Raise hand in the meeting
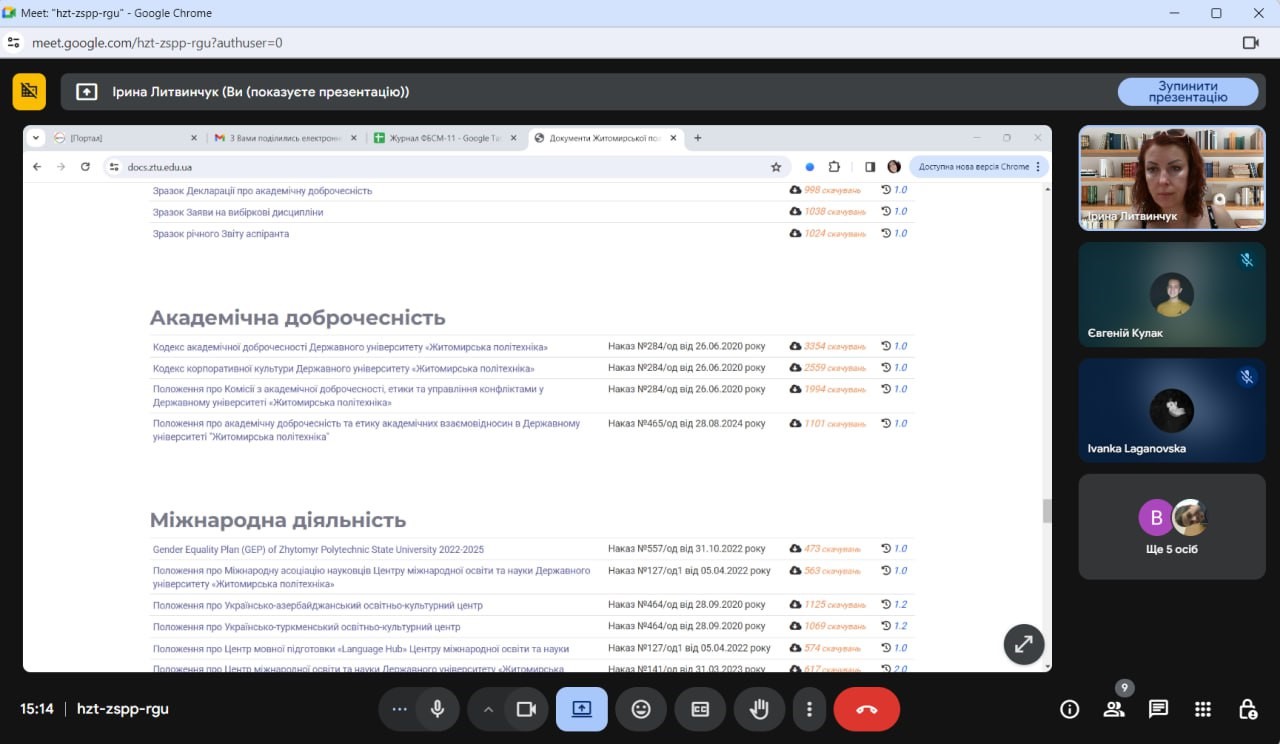 click(x=759, y=709)
